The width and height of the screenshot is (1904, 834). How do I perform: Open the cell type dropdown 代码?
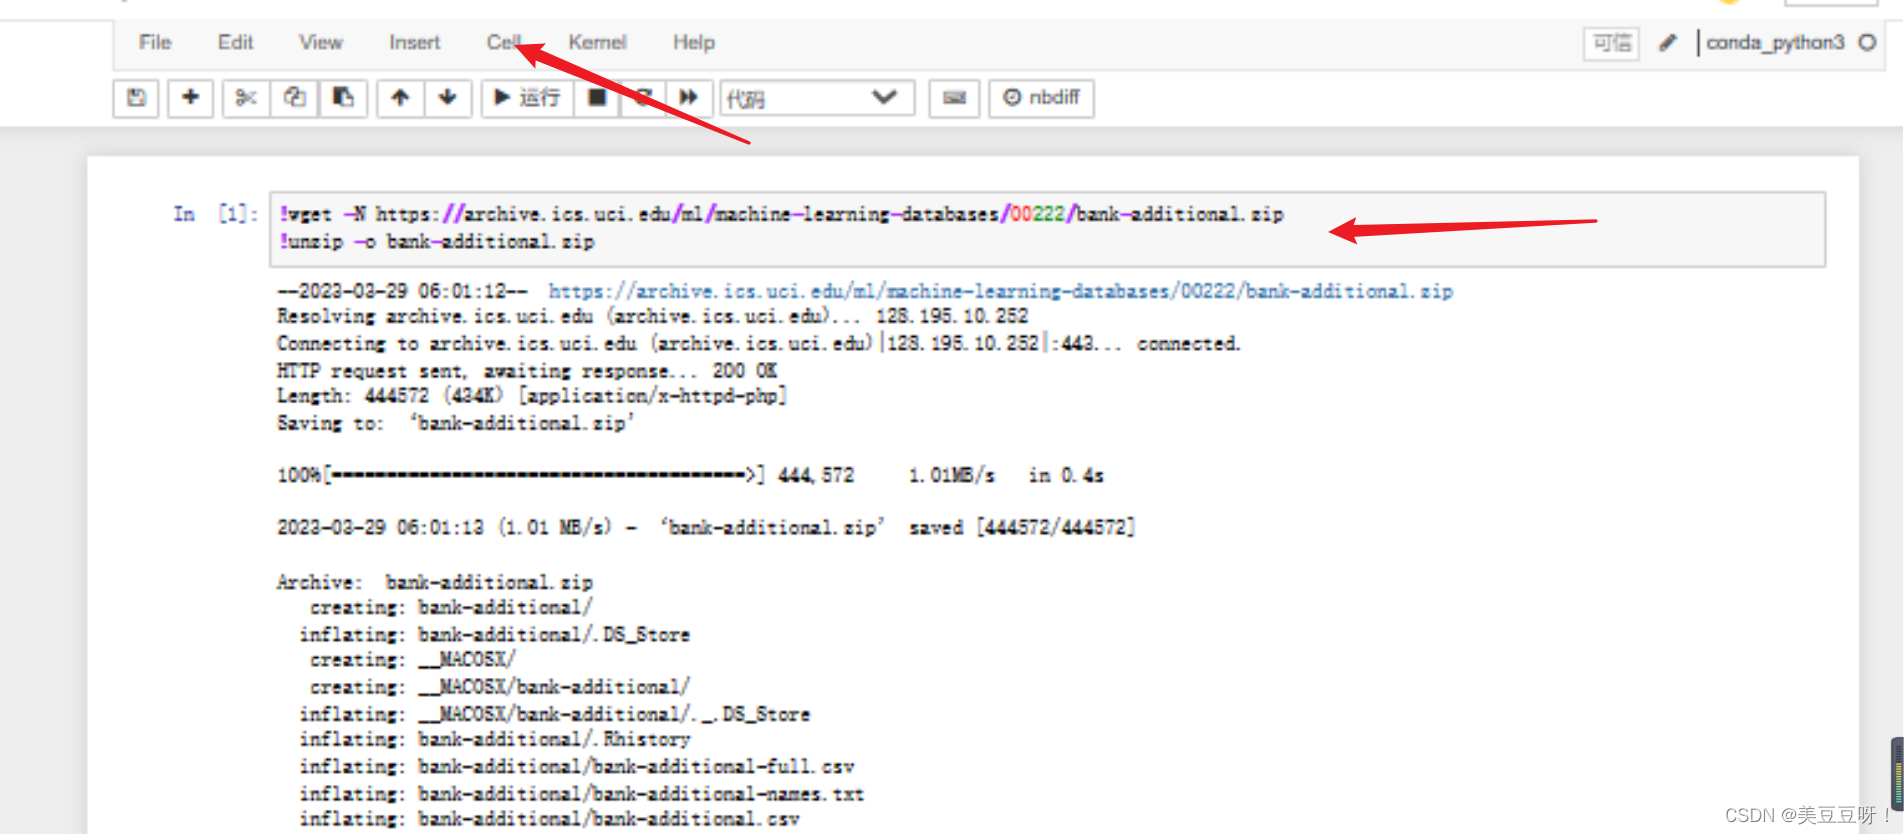click(817, 98)
